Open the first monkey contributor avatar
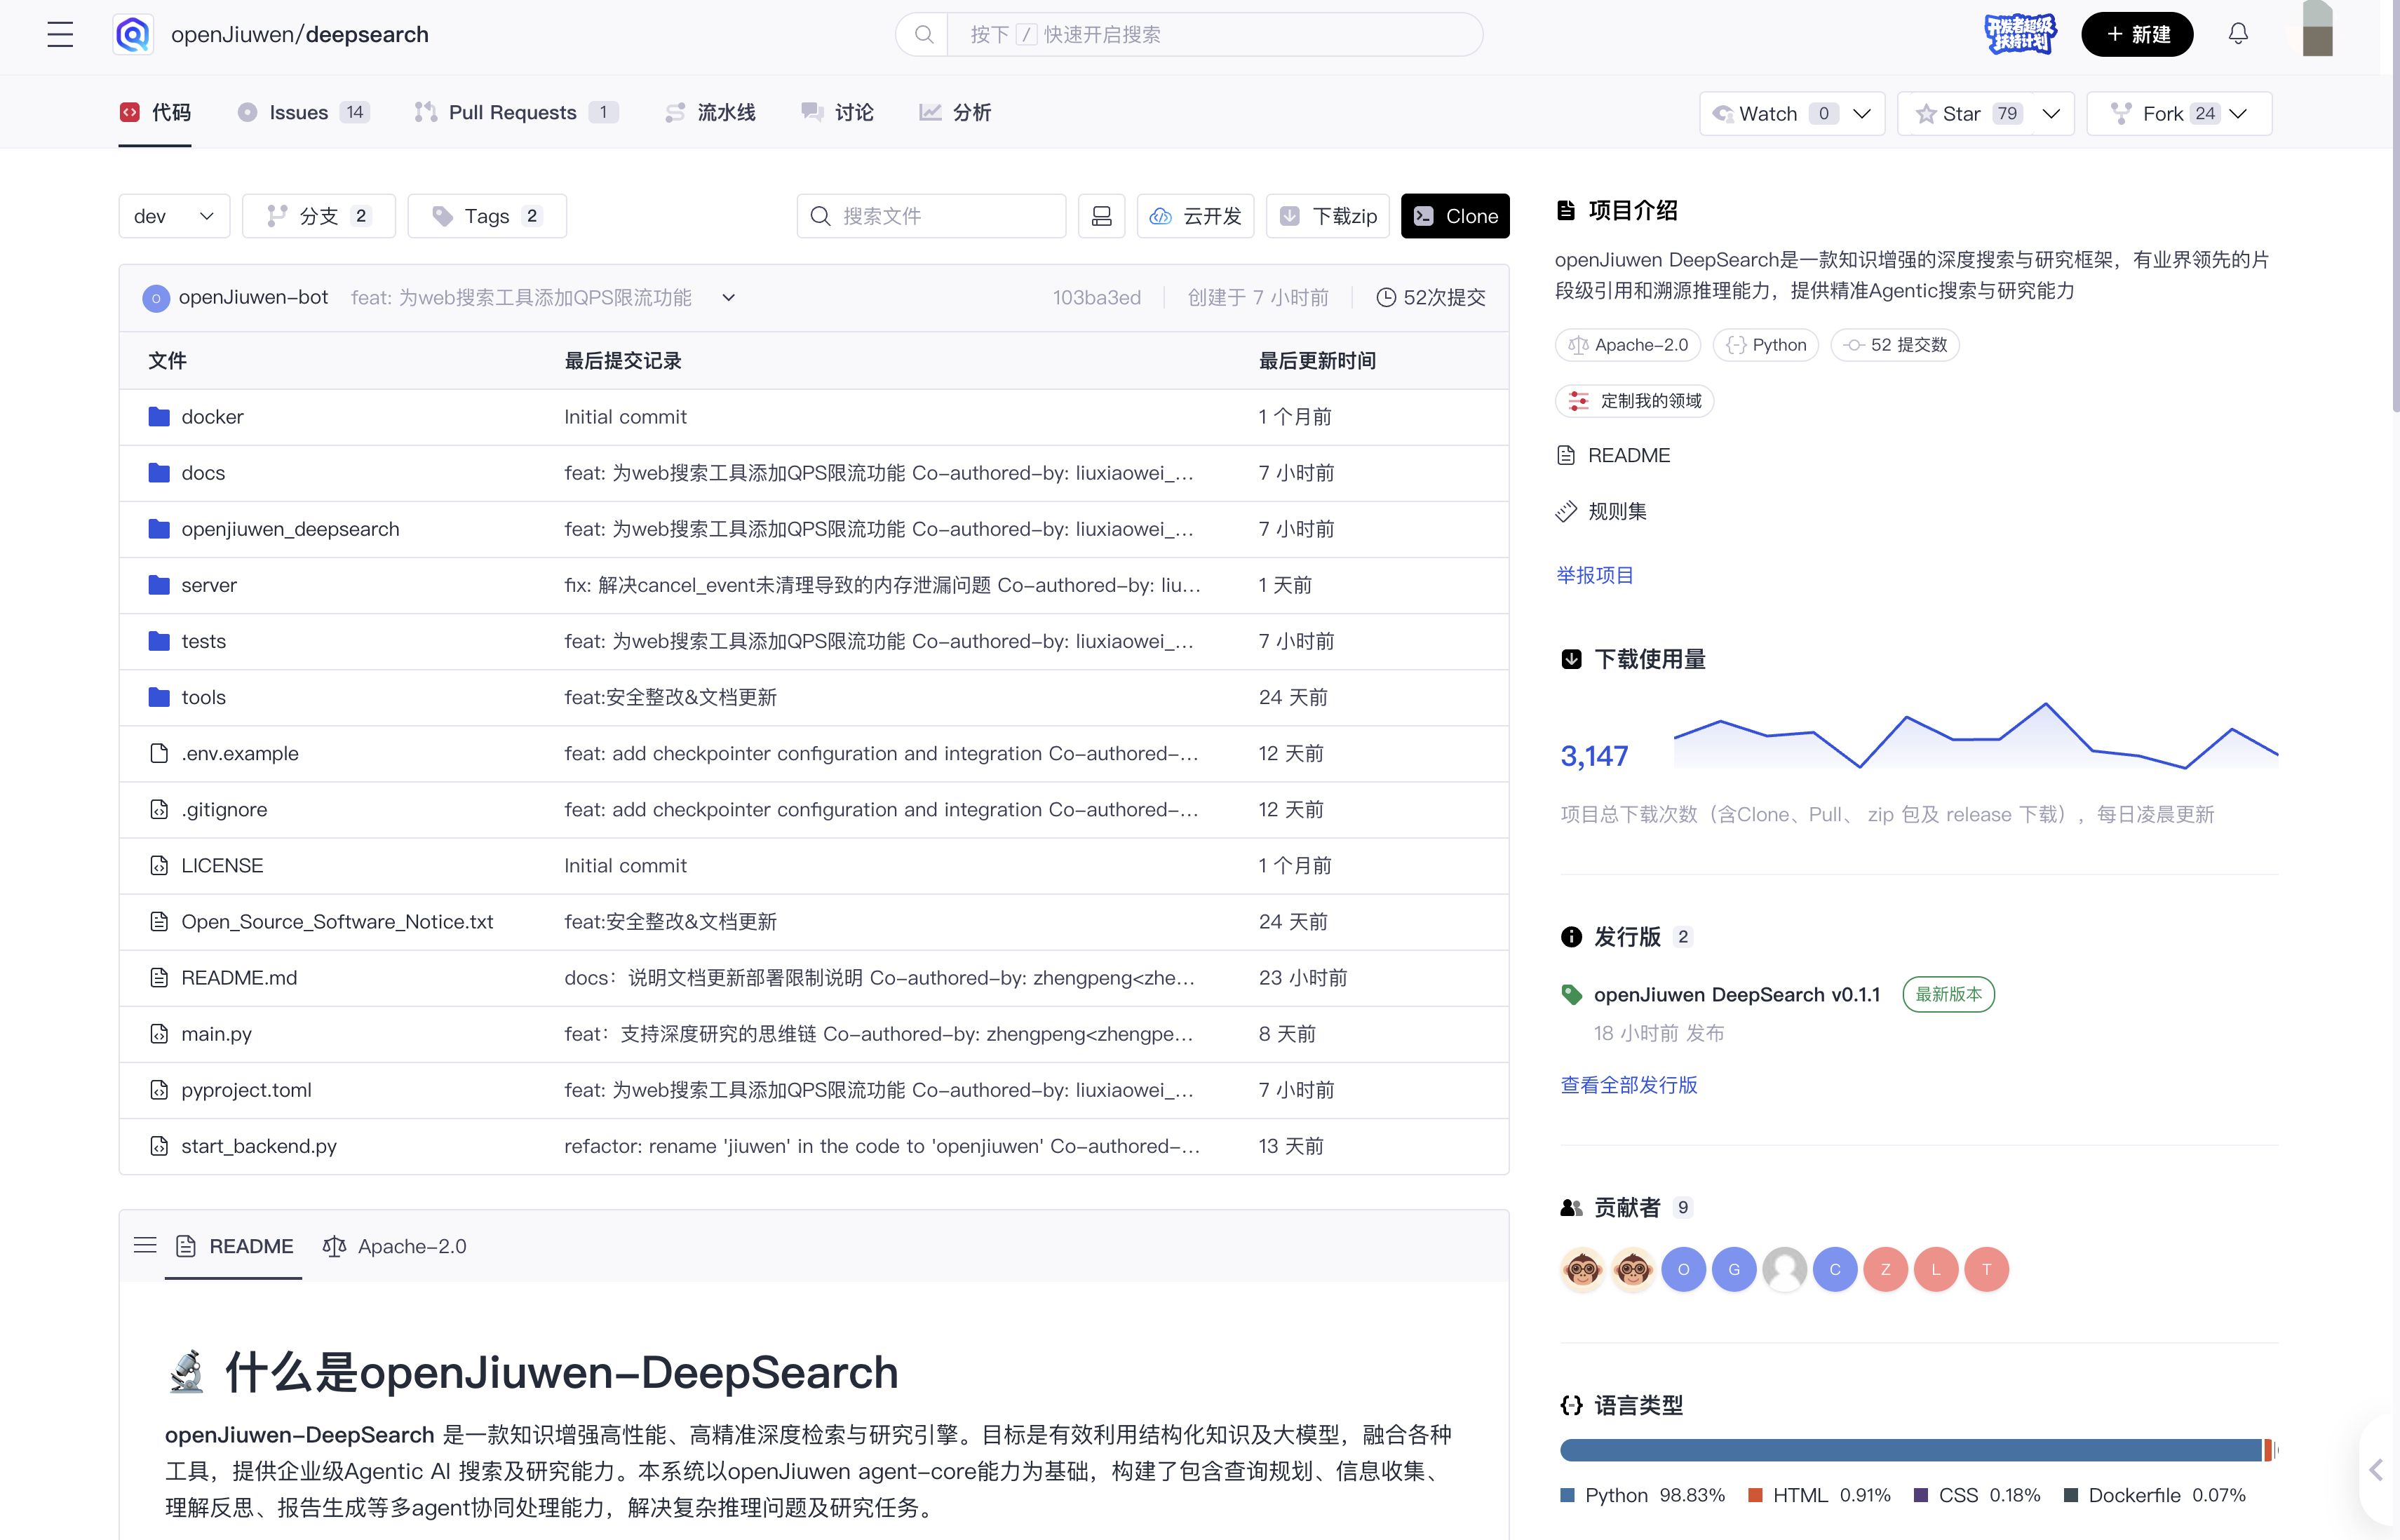 [x=1582, y=1269]
